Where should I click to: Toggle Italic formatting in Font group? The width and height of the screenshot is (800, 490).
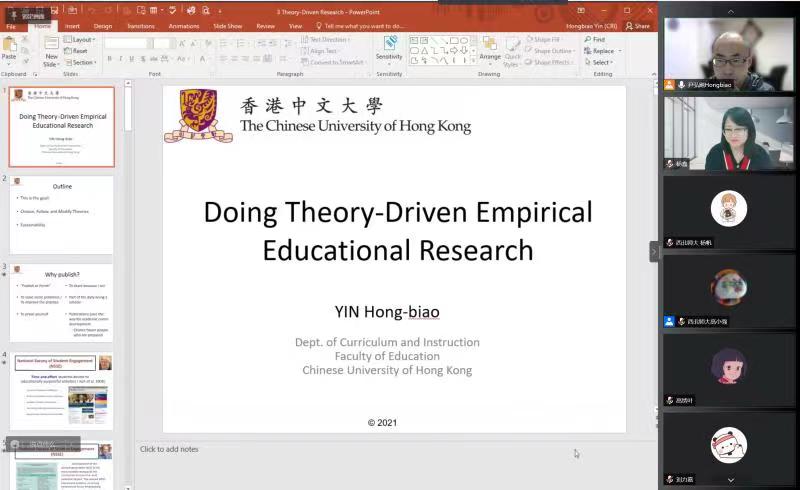121,59
